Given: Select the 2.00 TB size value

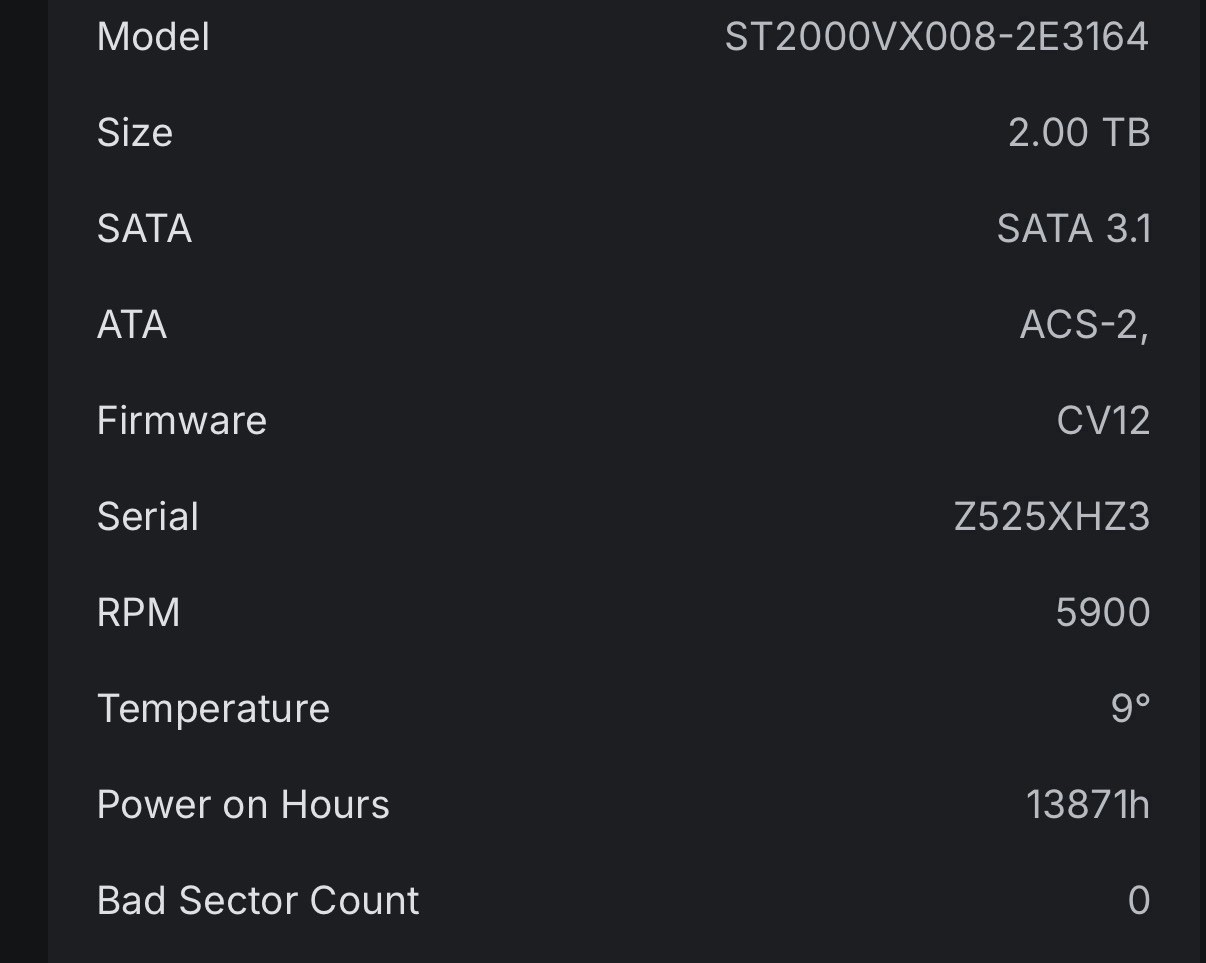Looking at the screenshot, I should [x=1079, y=133].
